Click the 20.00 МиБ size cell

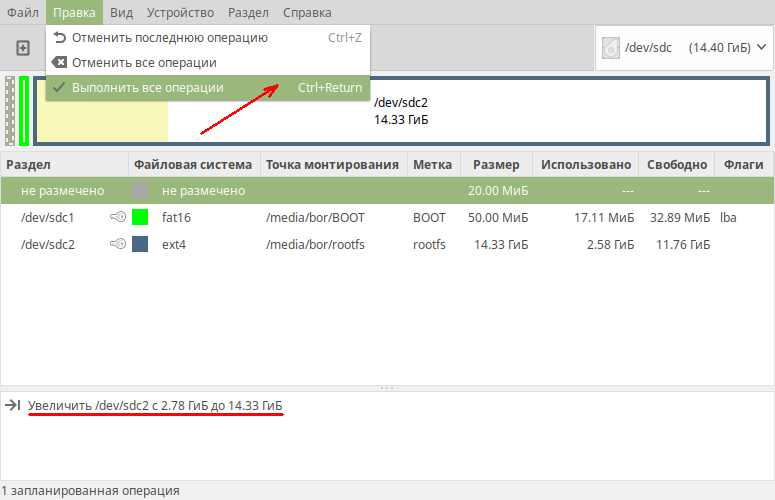[x=498, y=190]
